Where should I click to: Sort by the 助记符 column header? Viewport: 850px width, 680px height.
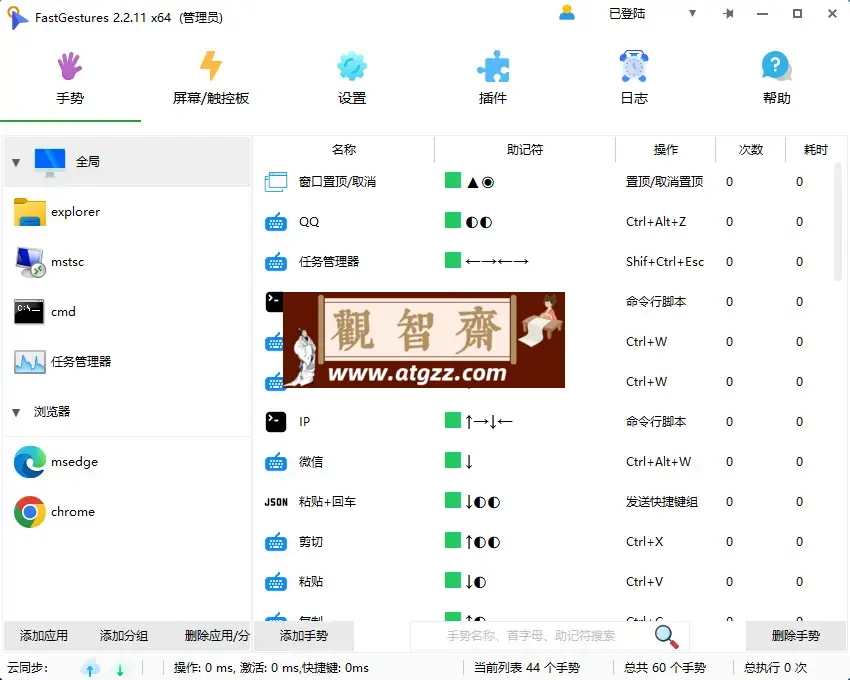coord(525,150)
